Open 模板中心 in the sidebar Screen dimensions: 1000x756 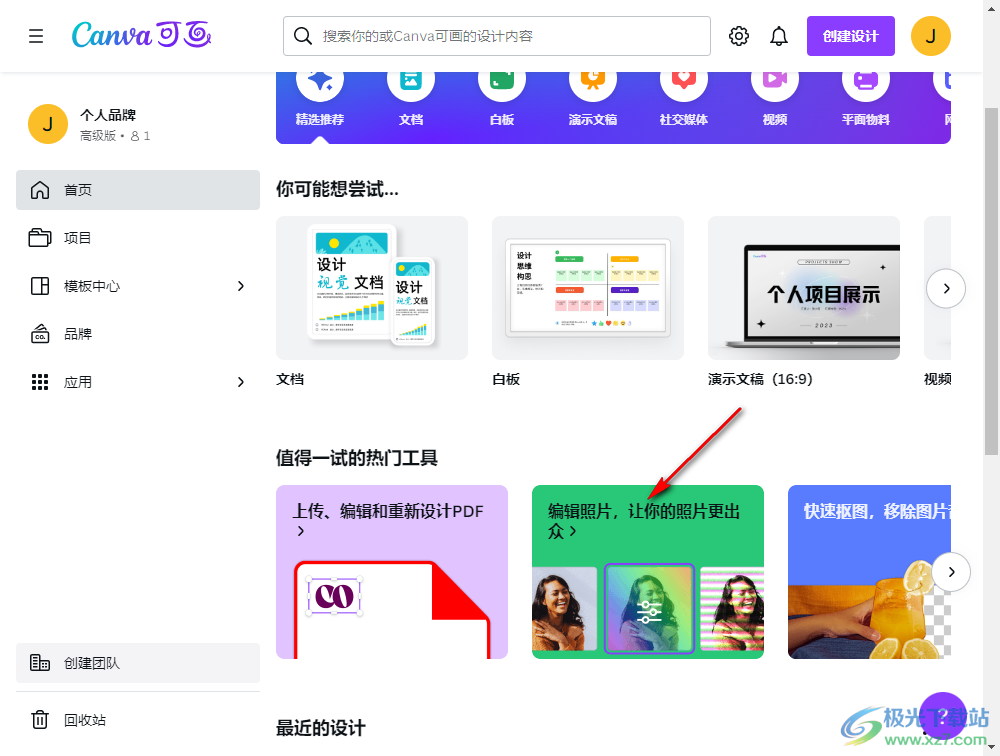(138, 286)
